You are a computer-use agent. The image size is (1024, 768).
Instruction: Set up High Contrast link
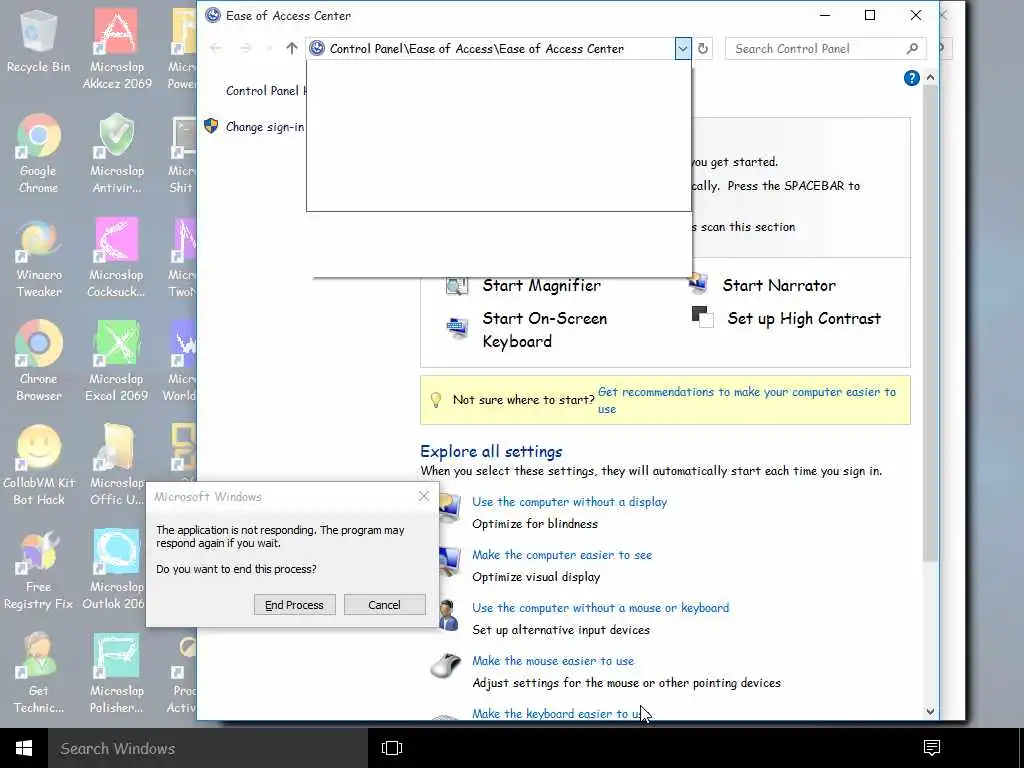[x=804, y=319]
